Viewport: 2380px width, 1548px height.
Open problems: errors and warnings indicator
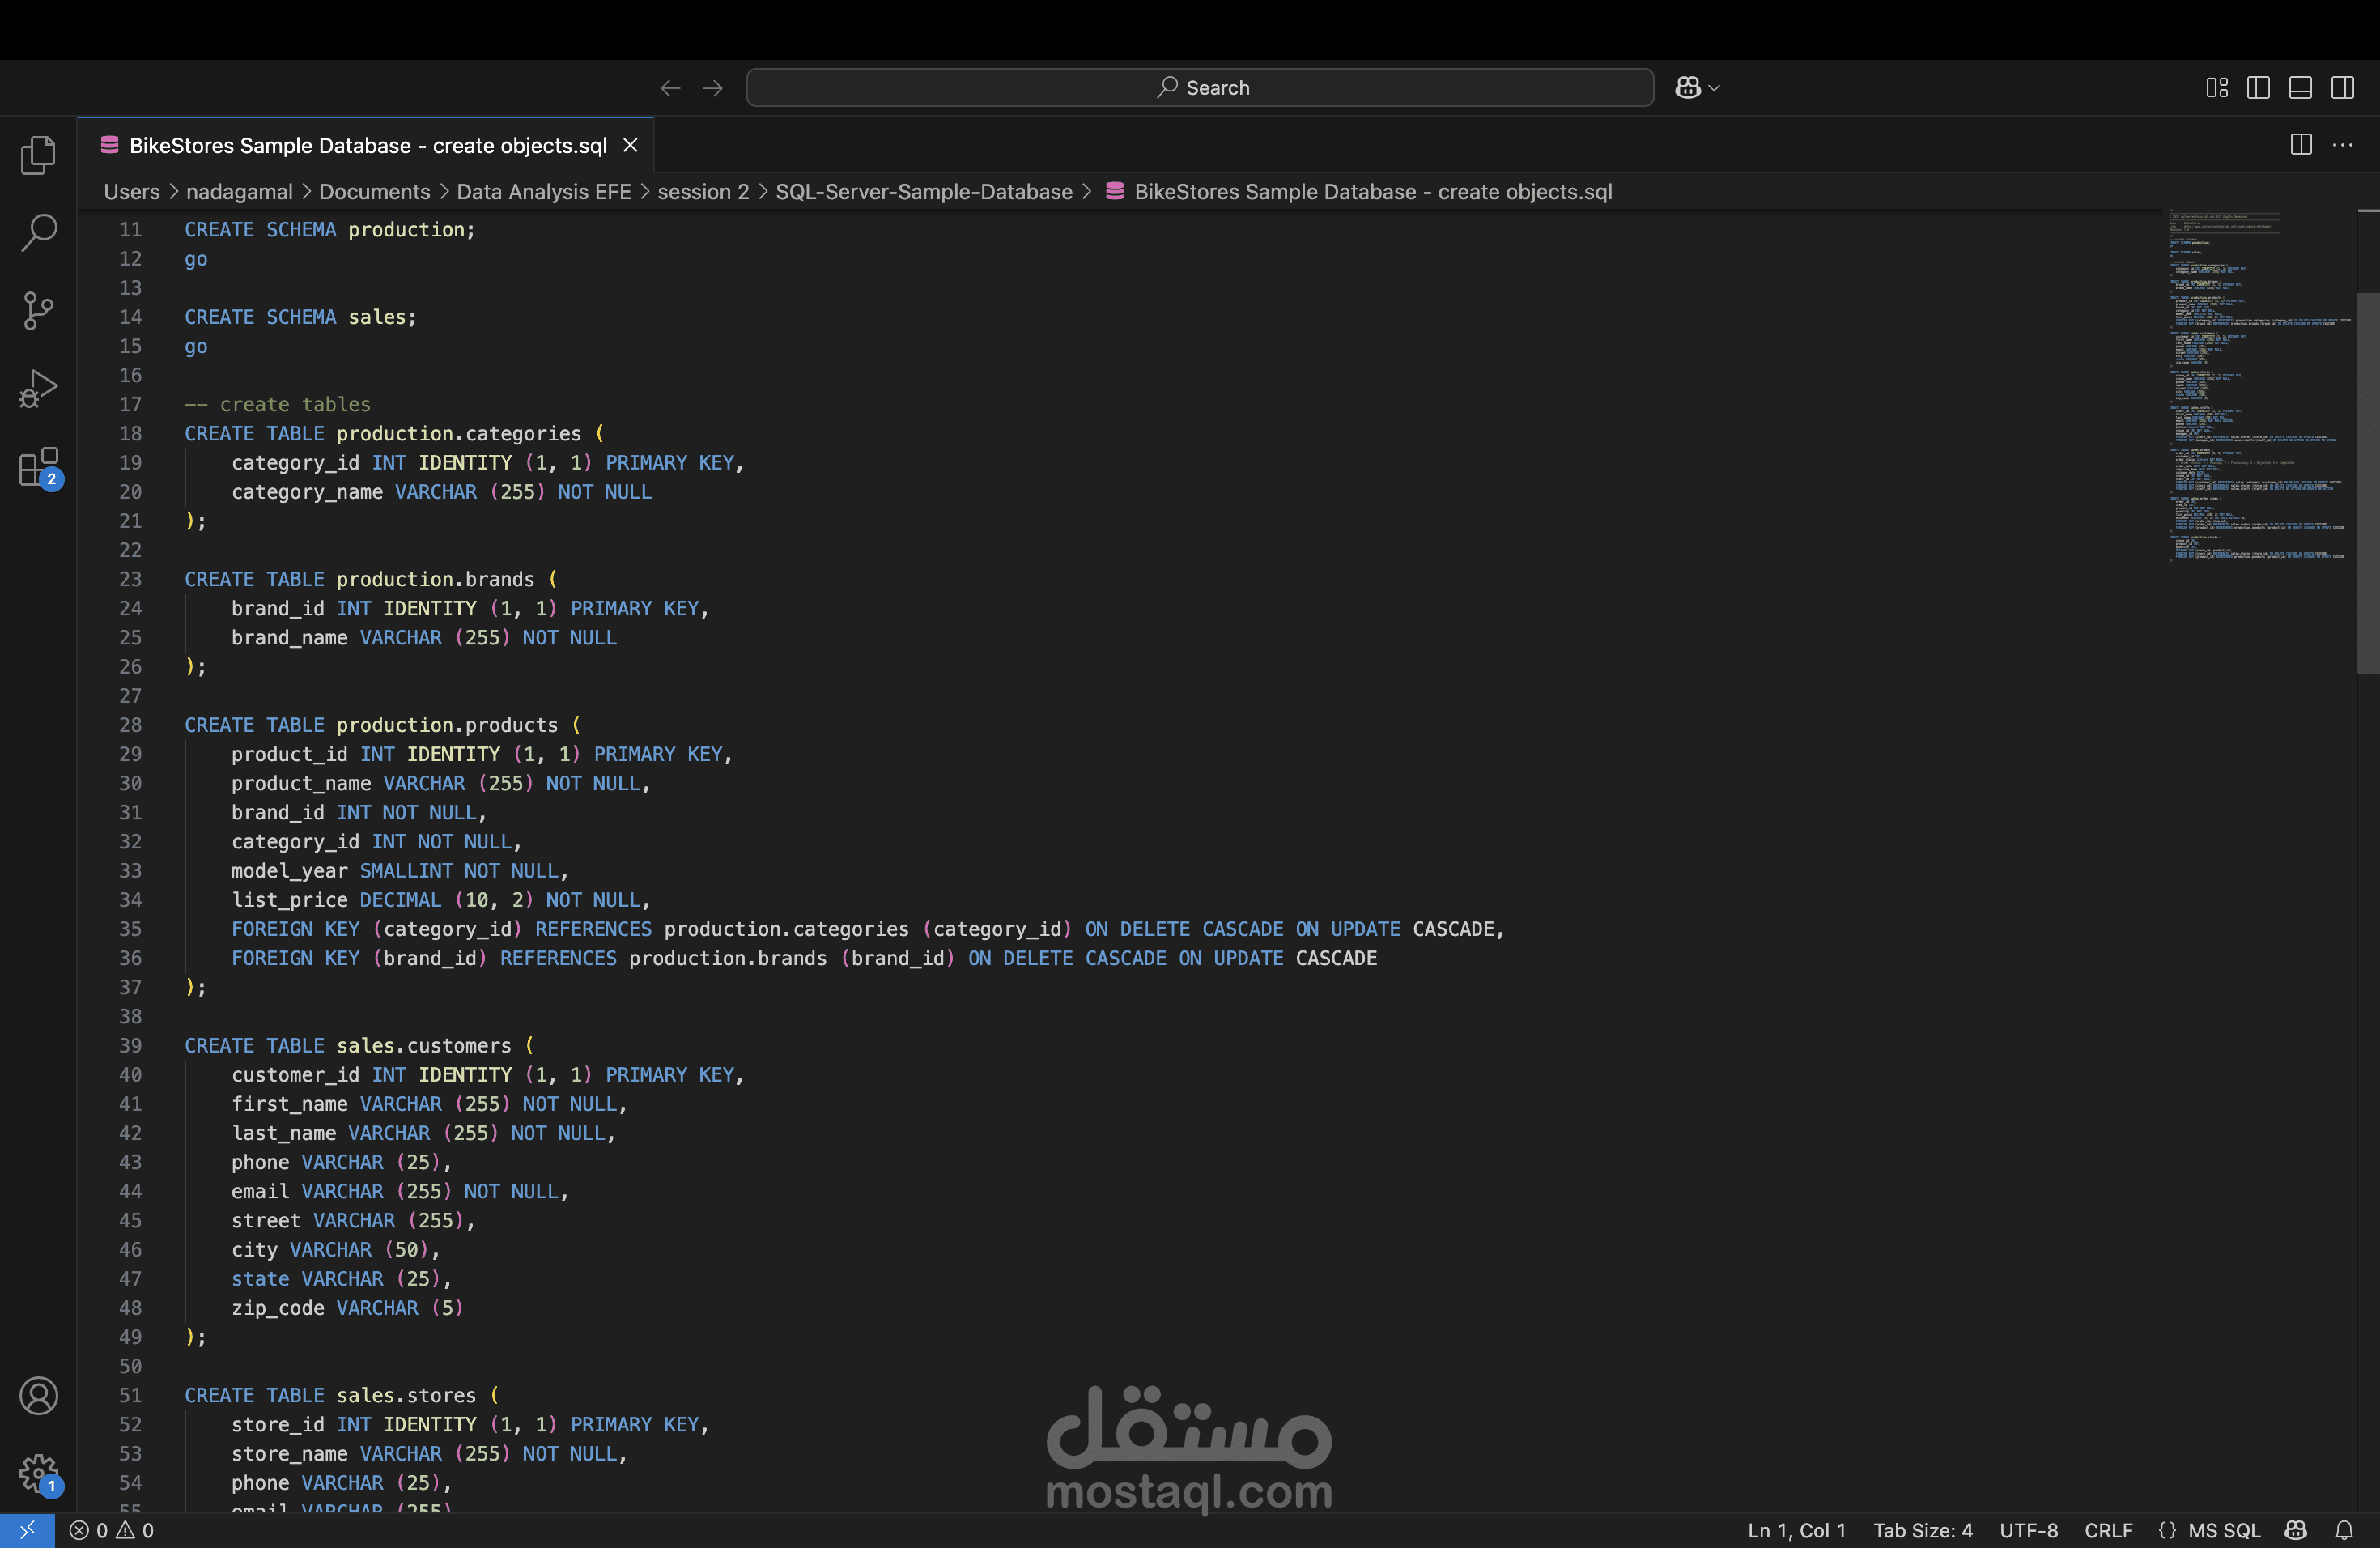(x=111, y=1530)
